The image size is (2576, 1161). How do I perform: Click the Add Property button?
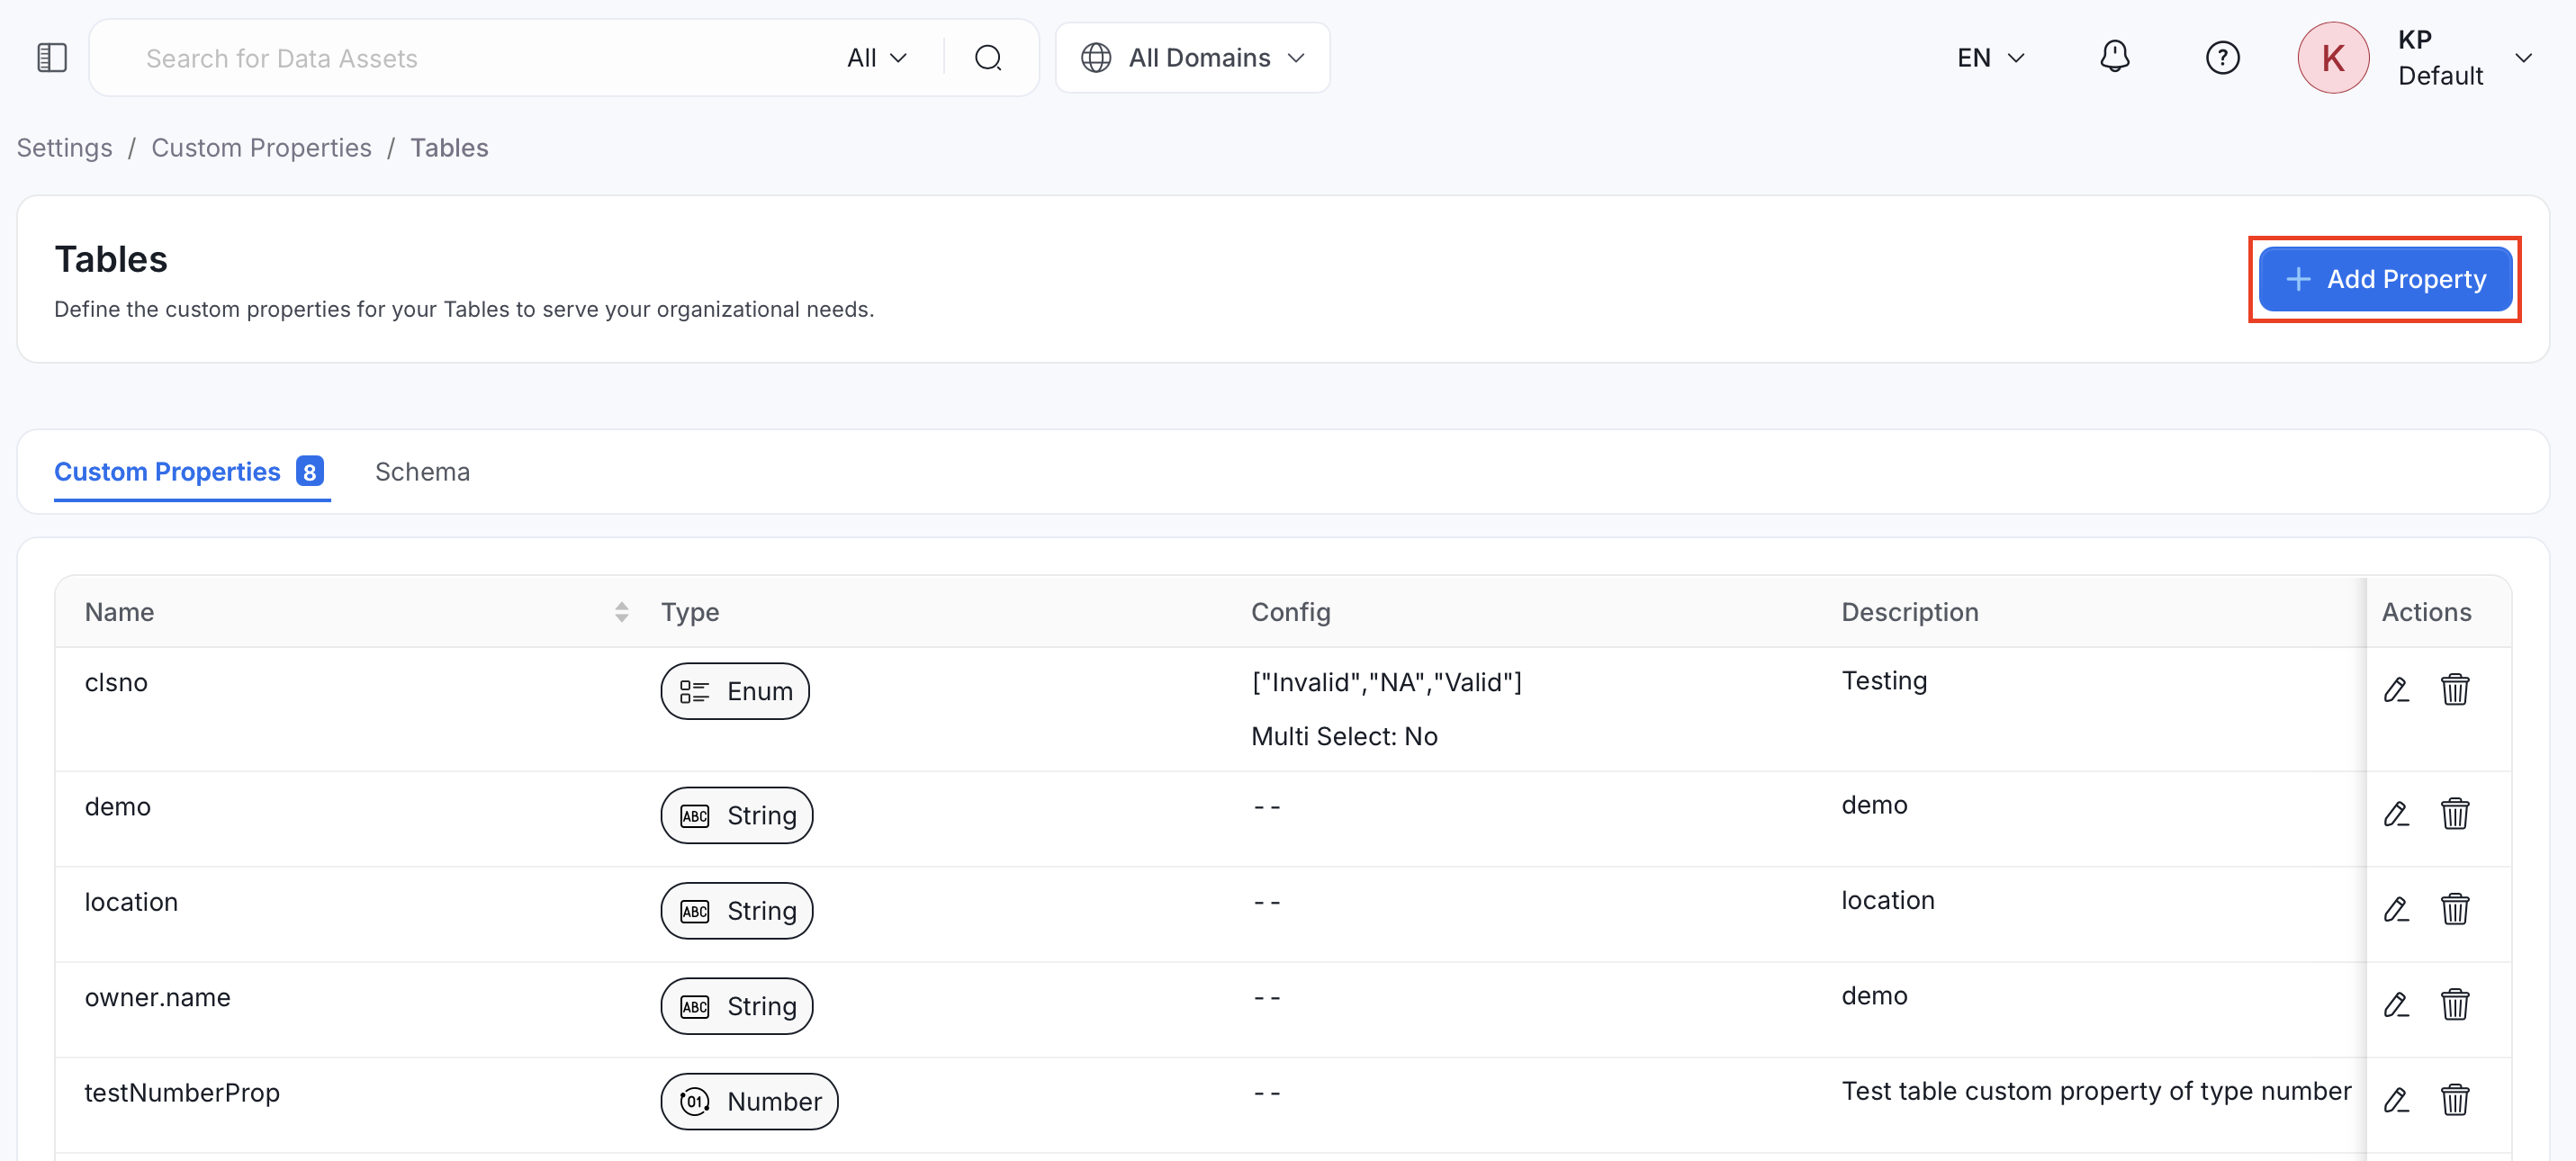(2385, 279)
